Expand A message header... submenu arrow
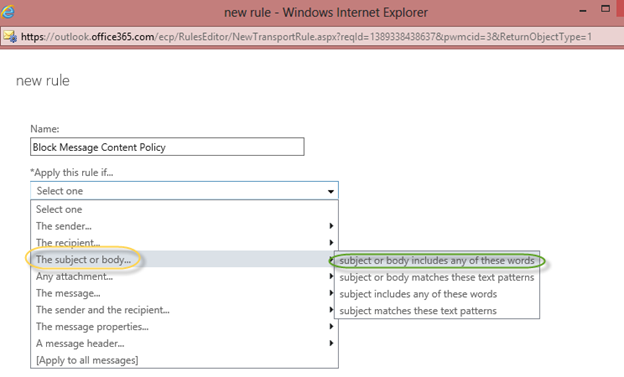This screenshot has height=377, width=624. pos(331,343)
